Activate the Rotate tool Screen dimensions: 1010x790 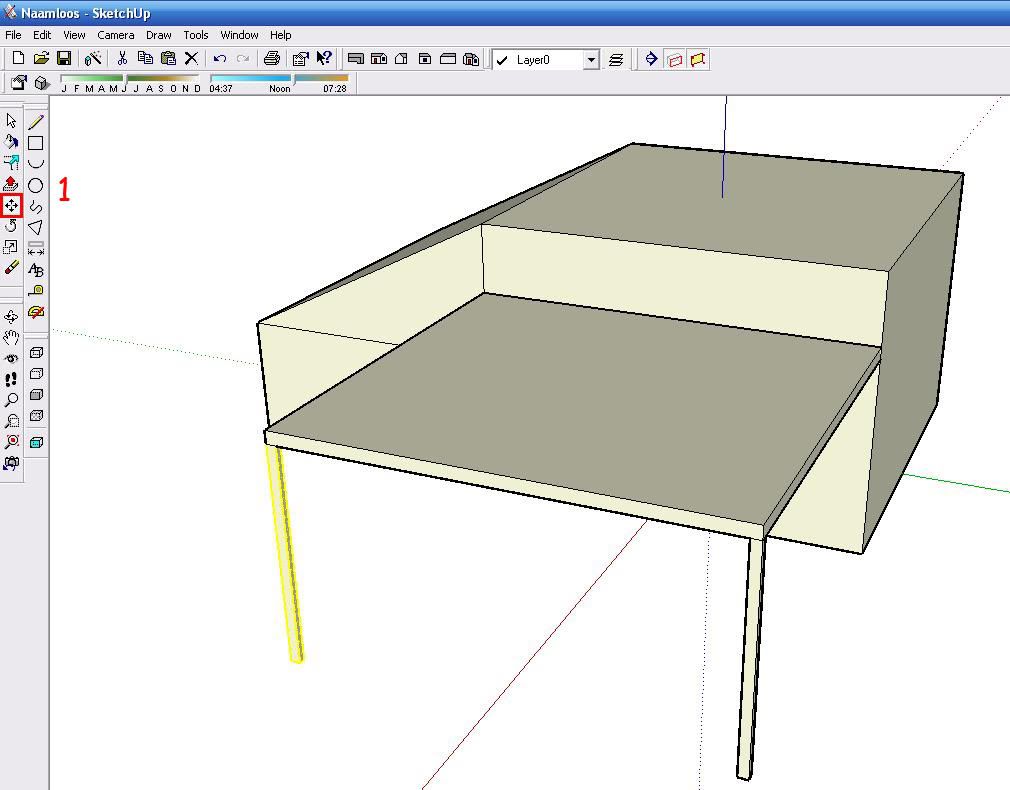pos(11,226)
